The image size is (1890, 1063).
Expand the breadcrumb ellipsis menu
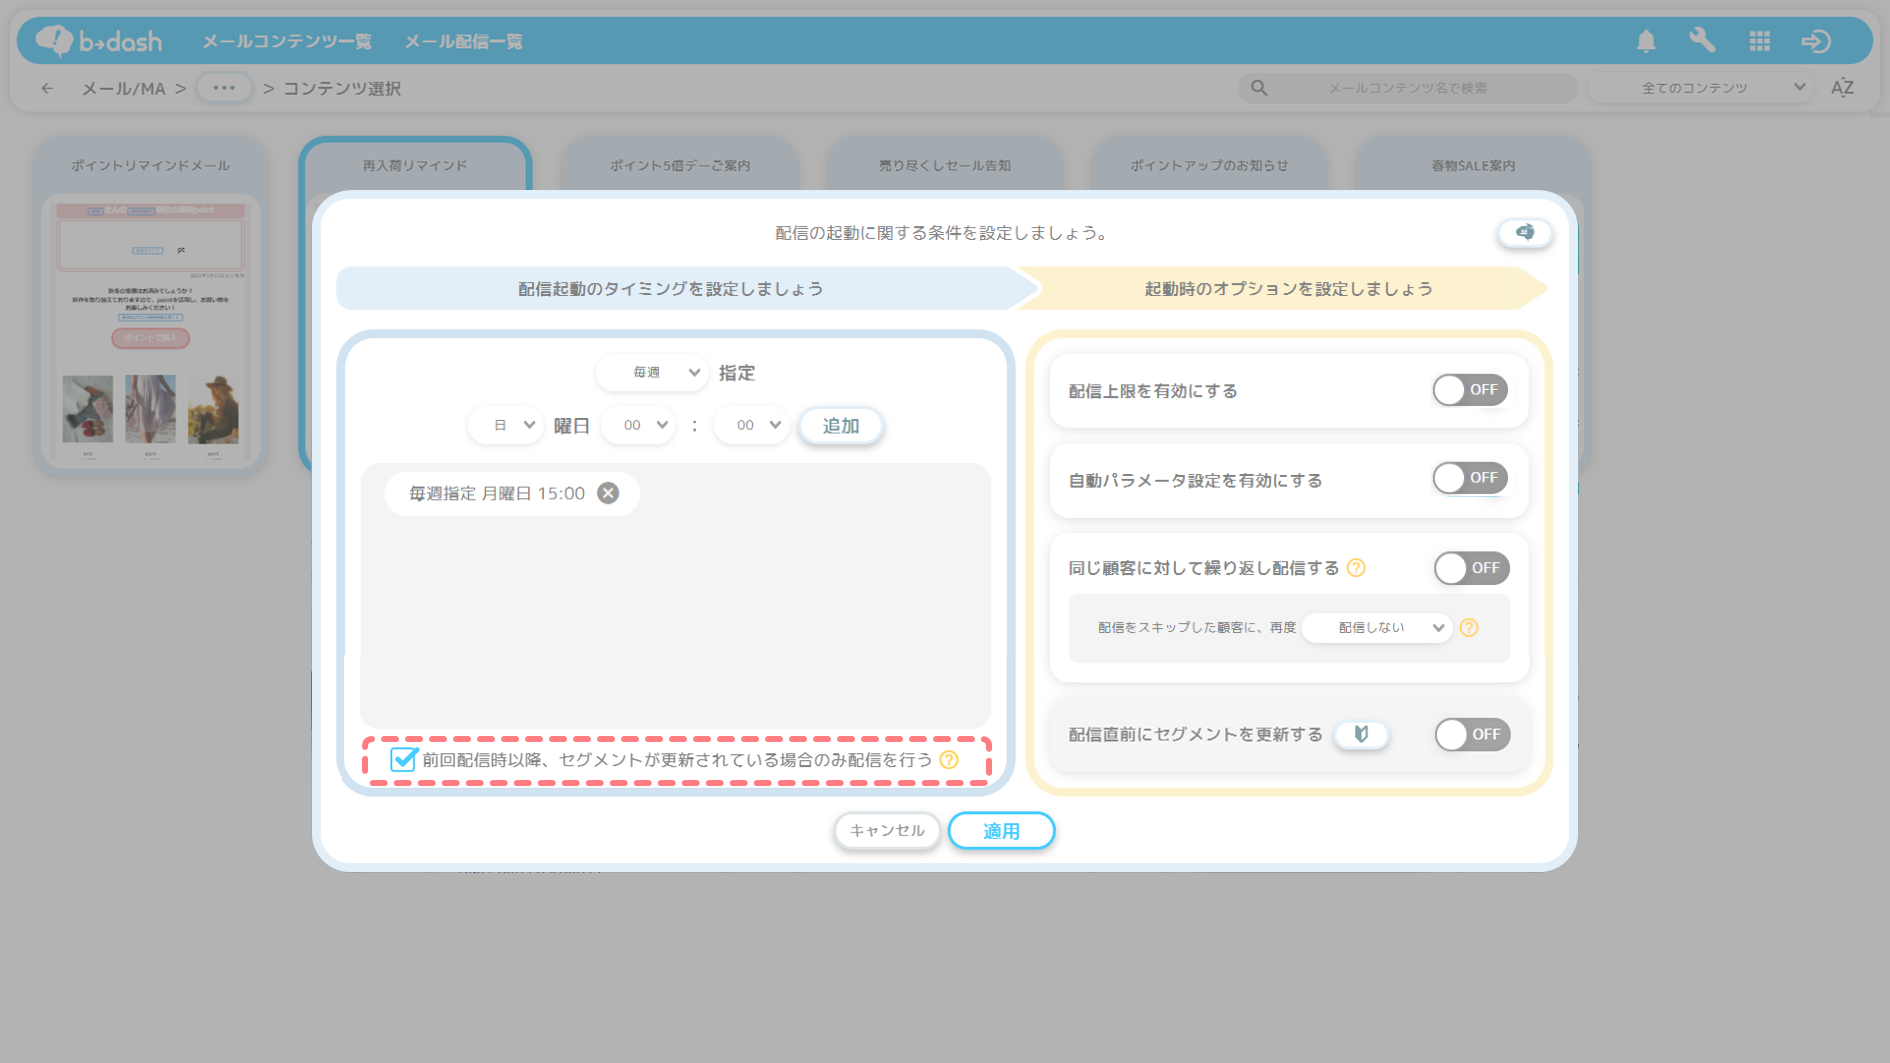pos(224,88)
